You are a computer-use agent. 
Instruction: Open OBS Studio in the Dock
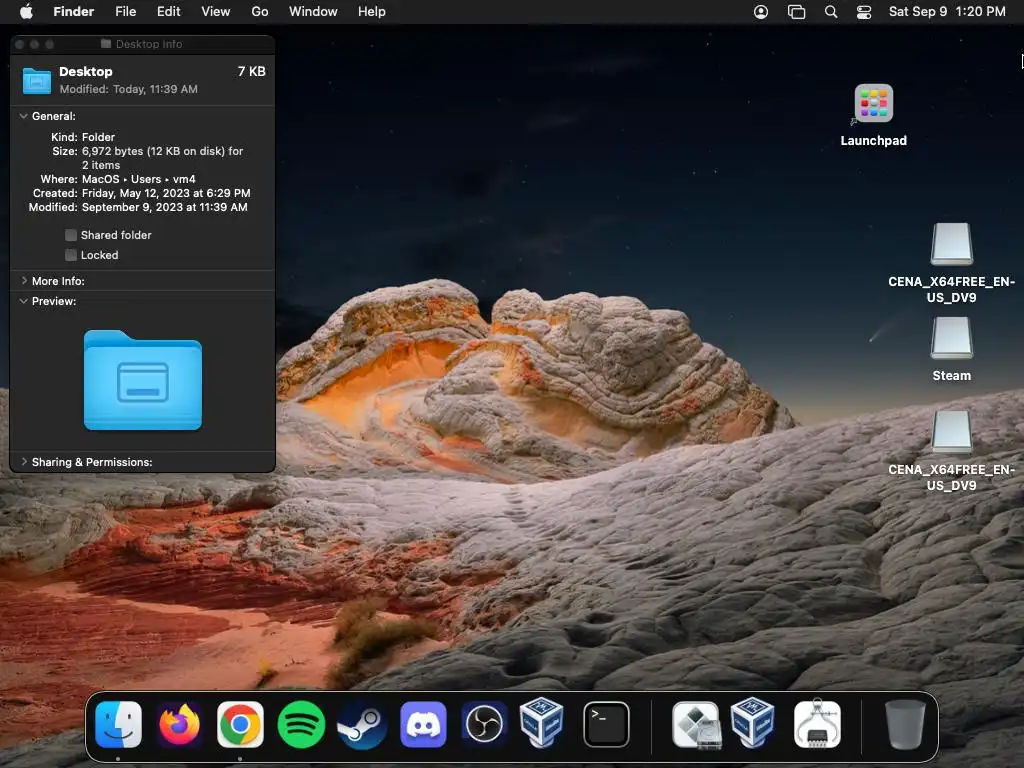pyautogui.click(x=484, y=724)
